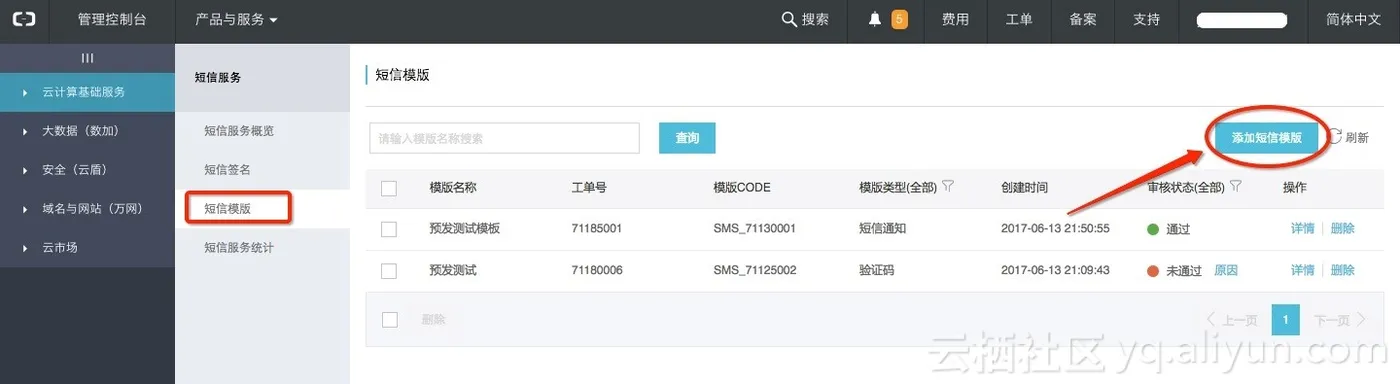1400x384 pixels.
Task: Collapse sidebar using the top handle icon
Action: (87, 58)
